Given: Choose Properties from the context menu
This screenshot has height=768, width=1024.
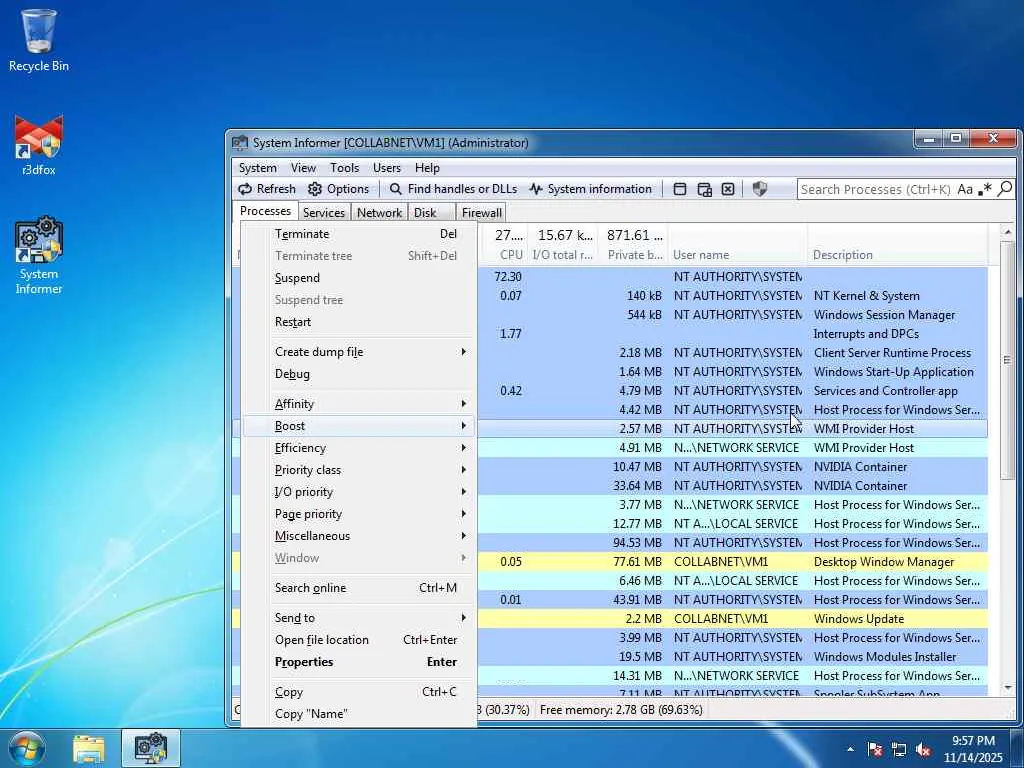Looking at the screenshot, I should (359, 662).
